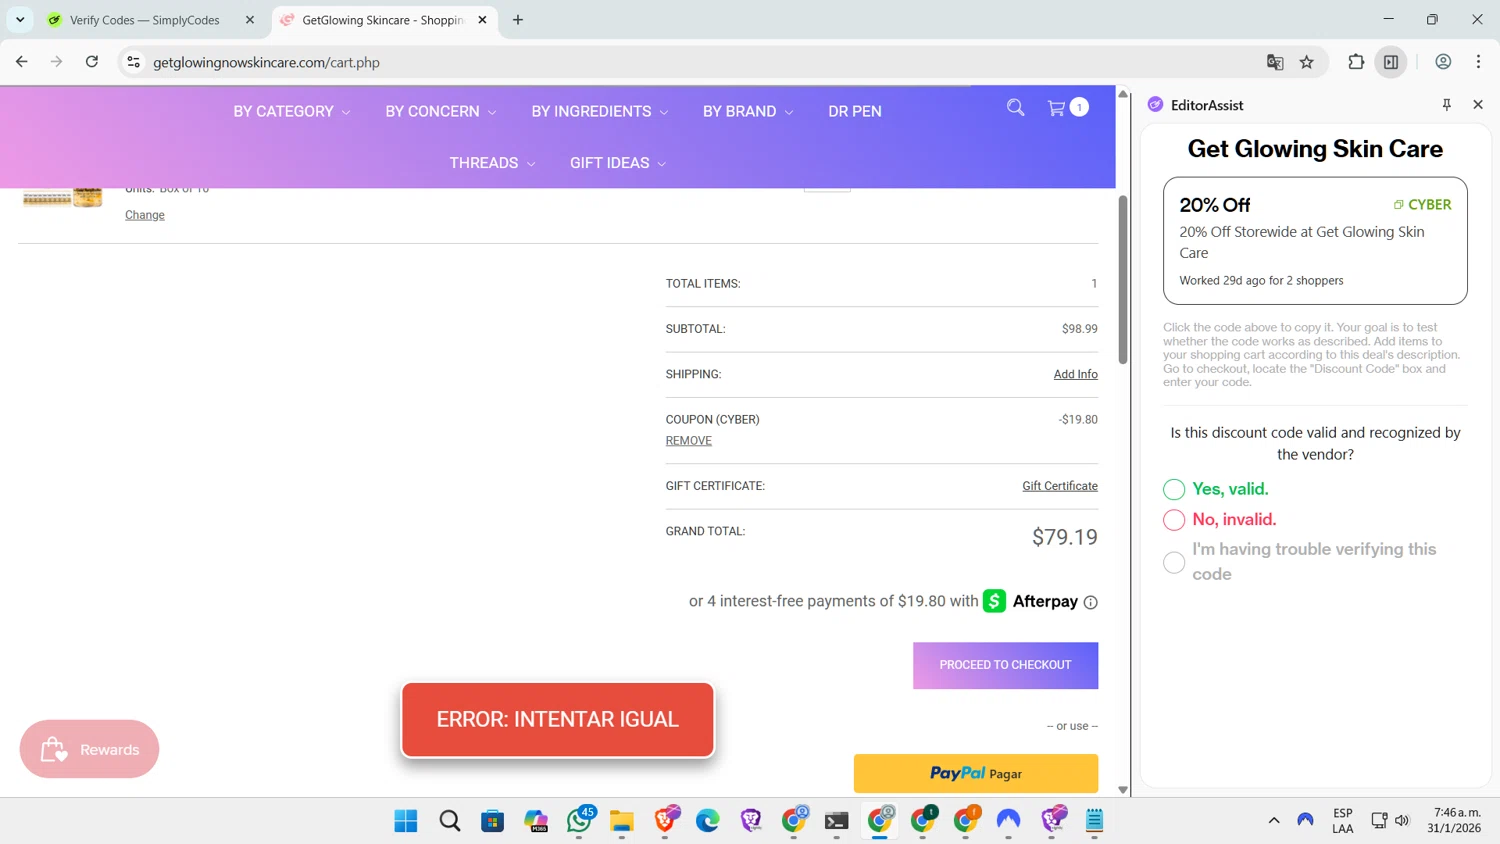Click the 20% Off coupon card
Screen dimensions: 1500x844
coord(1315,241)
